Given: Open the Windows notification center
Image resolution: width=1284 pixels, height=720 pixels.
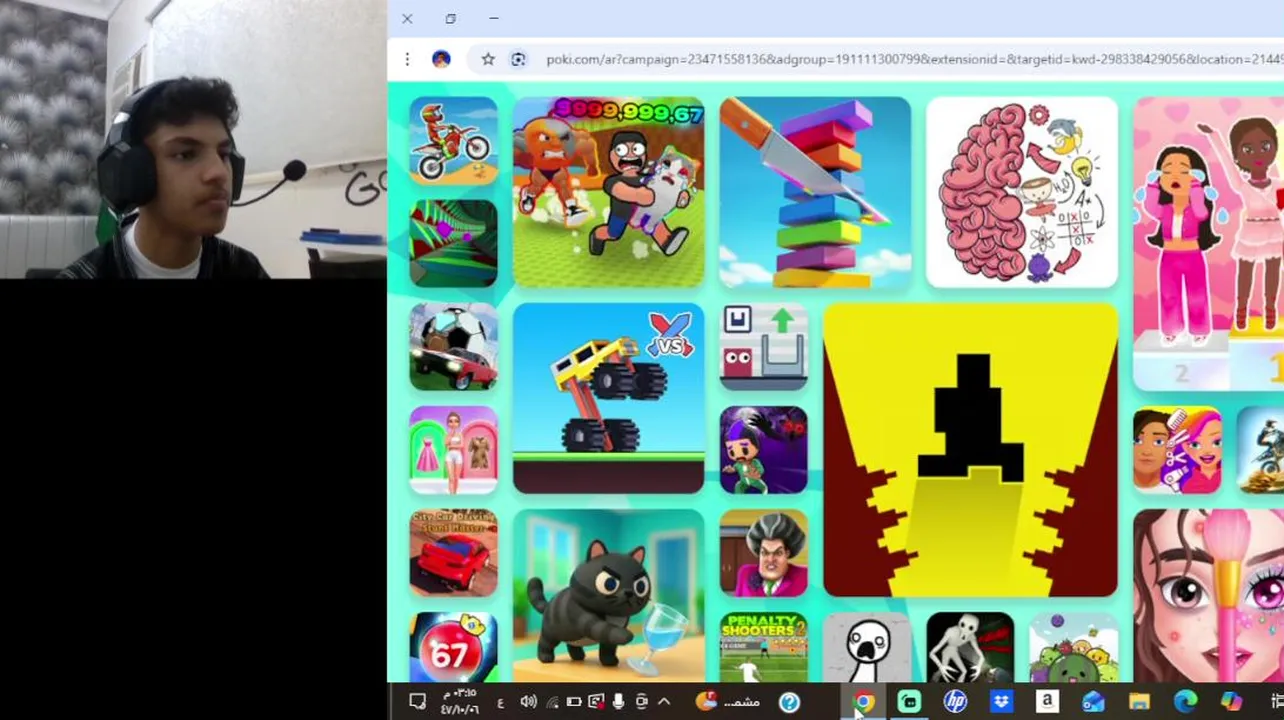Looking at the screenshot, I should (x=418, y=702).
